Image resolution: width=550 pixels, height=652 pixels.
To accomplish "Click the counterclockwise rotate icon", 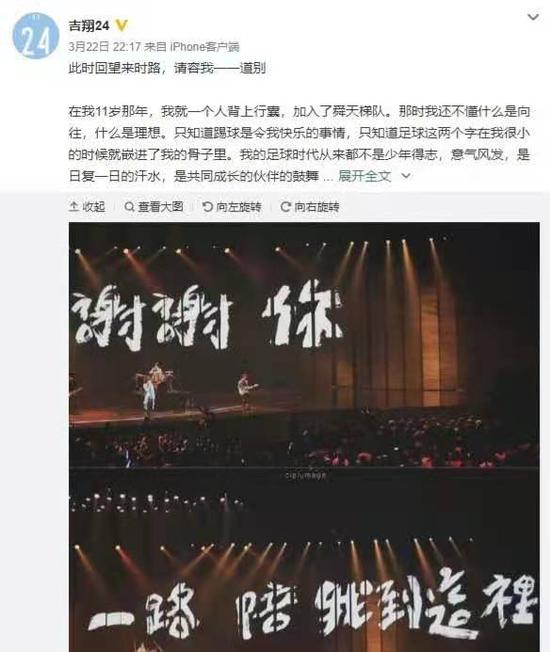I will [x=207, y=207].
